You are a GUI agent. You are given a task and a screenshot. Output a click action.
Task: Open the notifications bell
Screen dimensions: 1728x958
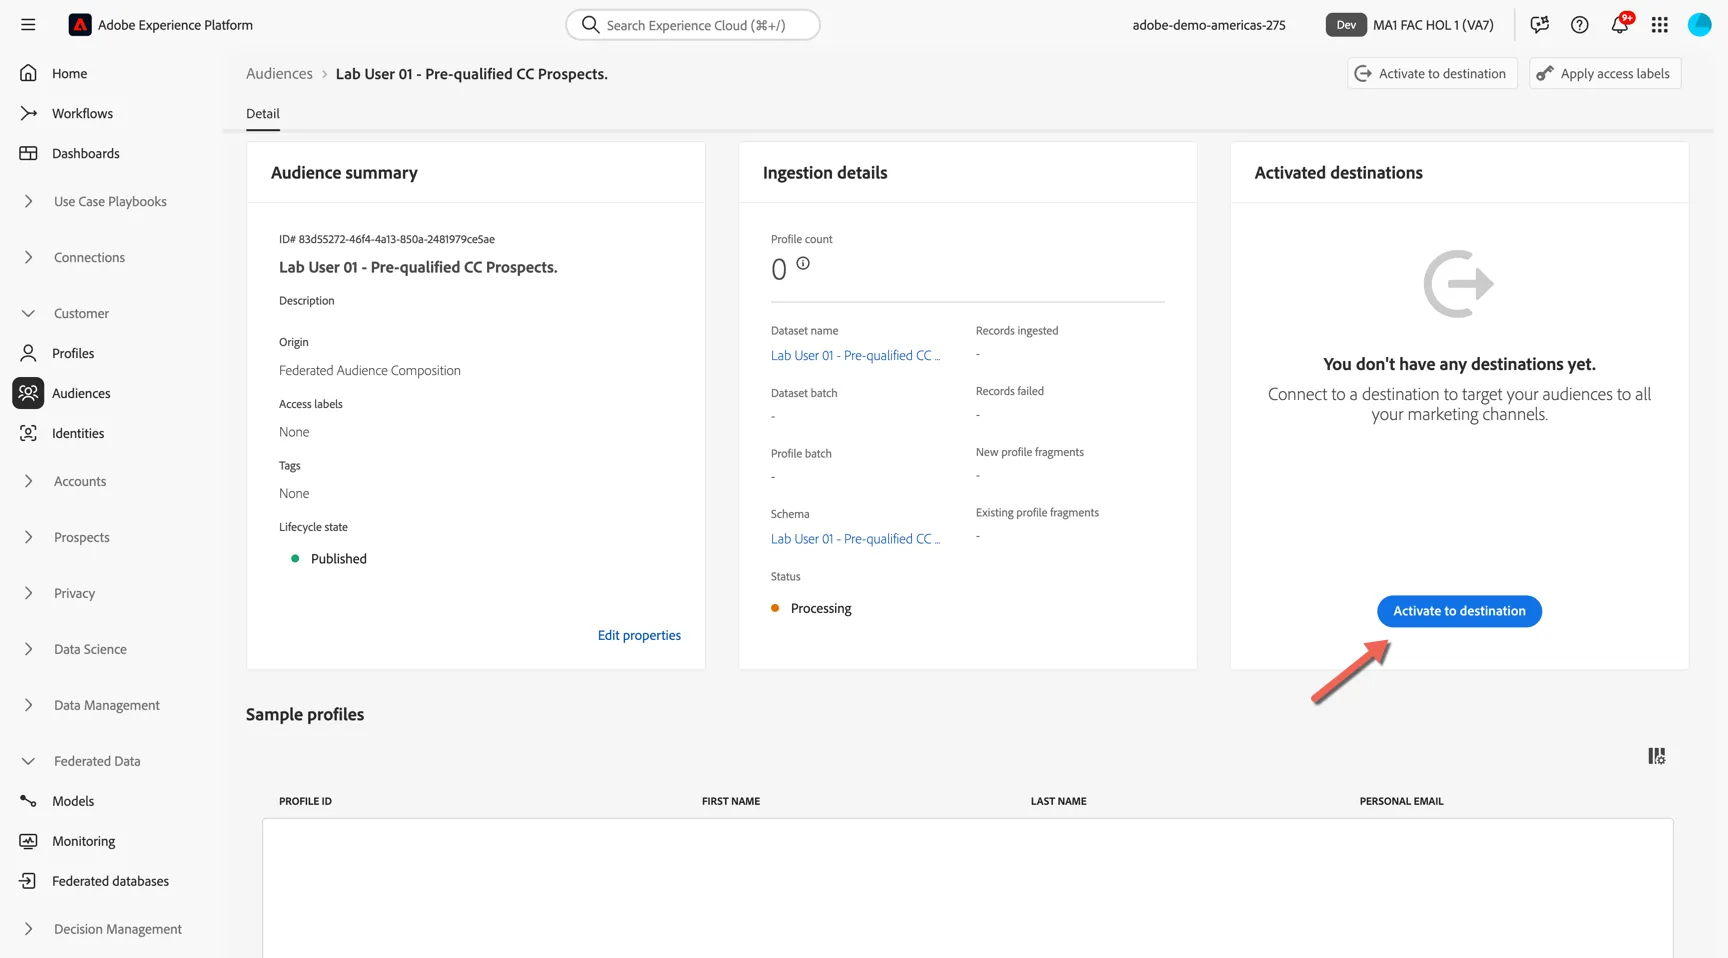click(x=1620, y=24)
